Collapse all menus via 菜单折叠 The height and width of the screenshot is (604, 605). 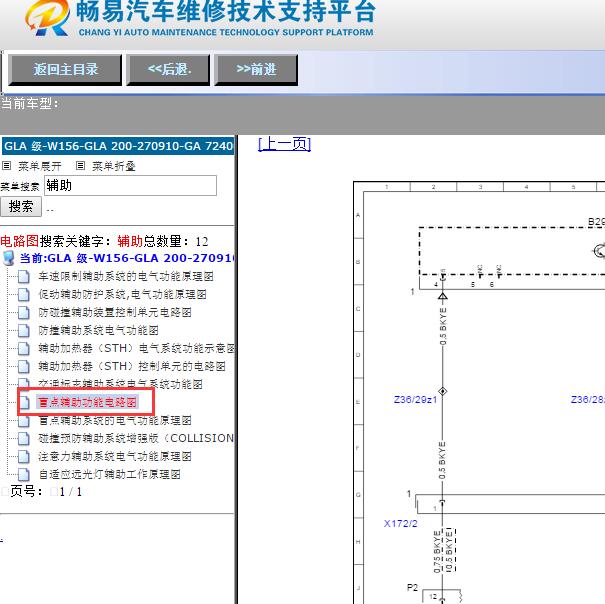point(114,166)
